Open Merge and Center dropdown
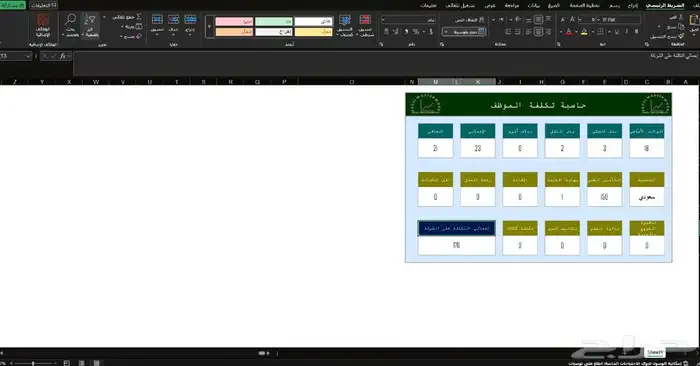This screenshot has width=700, height=366. [446, 32]
